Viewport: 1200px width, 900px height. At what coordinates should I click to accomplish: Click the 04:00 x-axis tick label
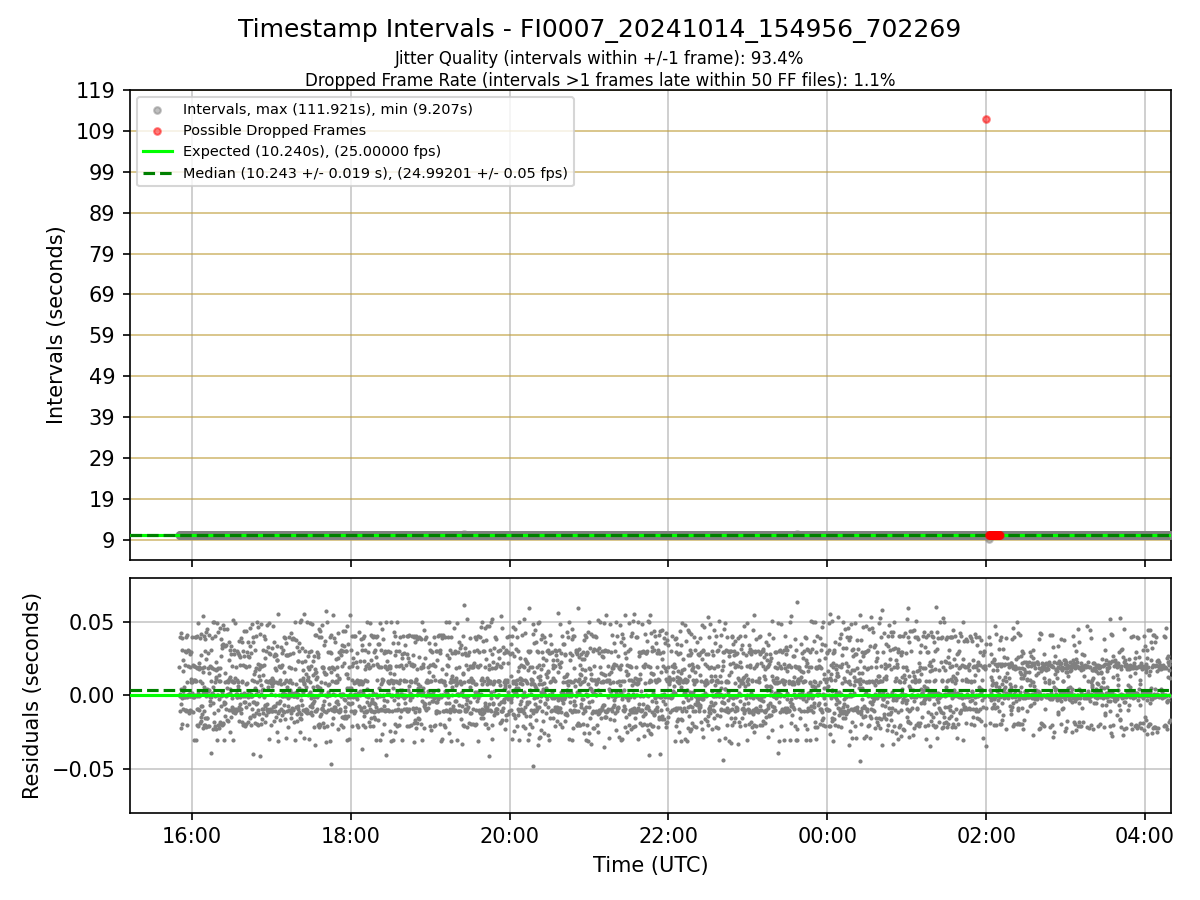(x=1145, y=835)
